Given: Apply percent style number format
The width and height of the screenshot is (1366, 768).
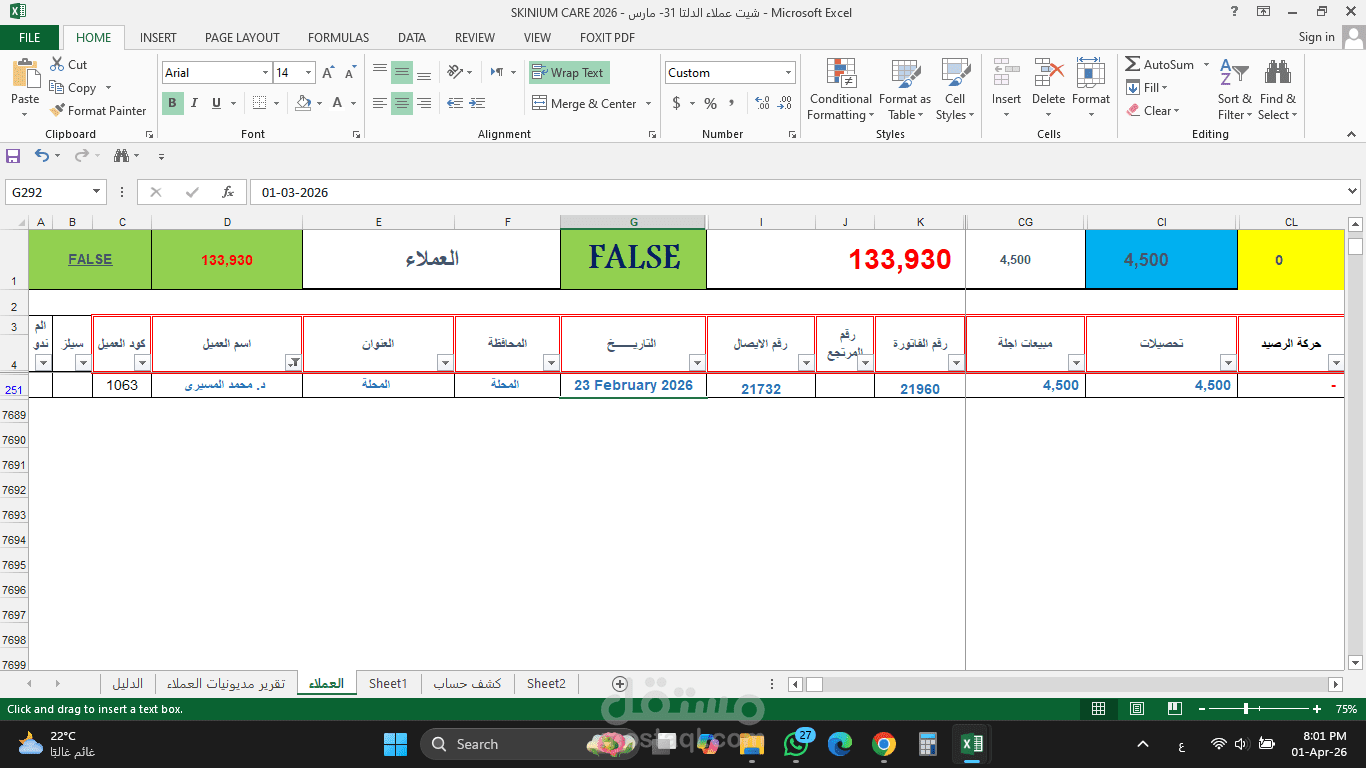Looking at the screenshot, I should coord(710,103).
